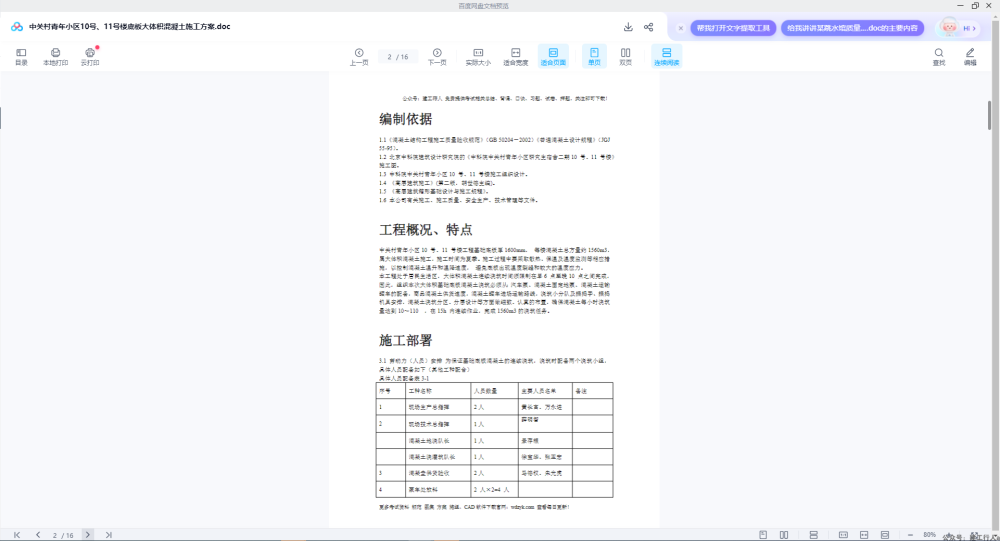Click the 给我讲讲...doc的主要内容 suggestion button
Screen dimensions: 1000x541
(x=852, y=28)
